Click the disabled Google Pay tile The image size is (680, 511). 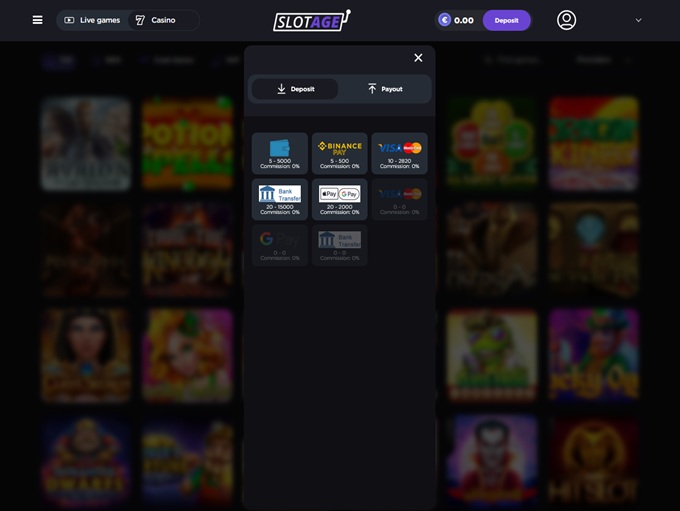point(279,245)
